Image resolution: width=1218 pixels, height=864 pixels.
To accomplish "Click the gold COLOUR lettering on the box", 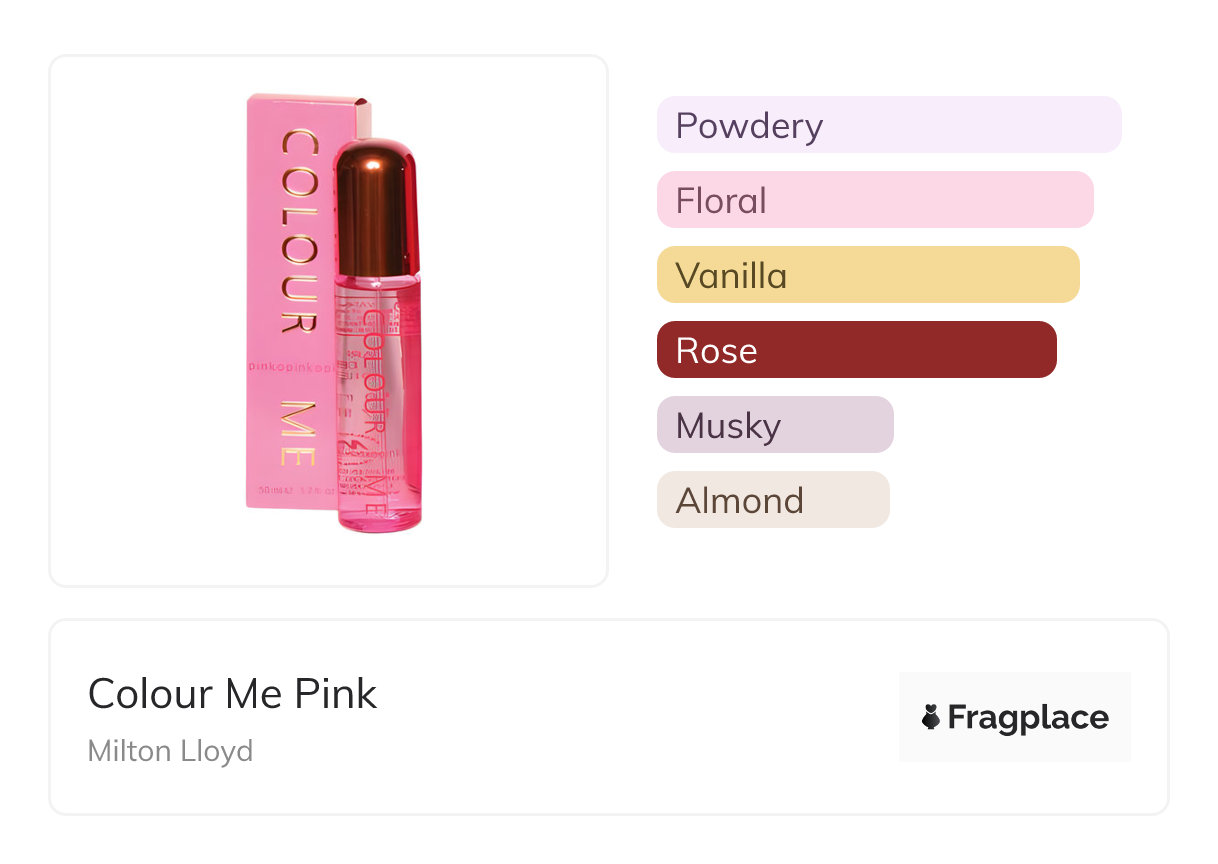I will point(298,230).
